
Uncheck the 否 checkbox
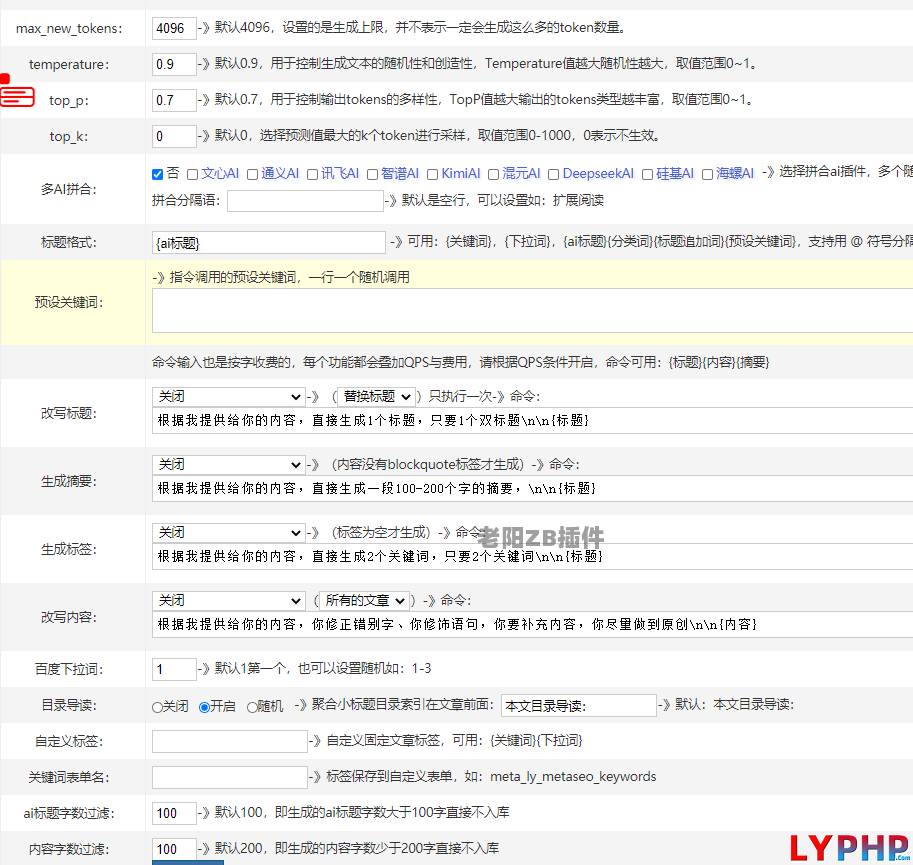[157, 174]
